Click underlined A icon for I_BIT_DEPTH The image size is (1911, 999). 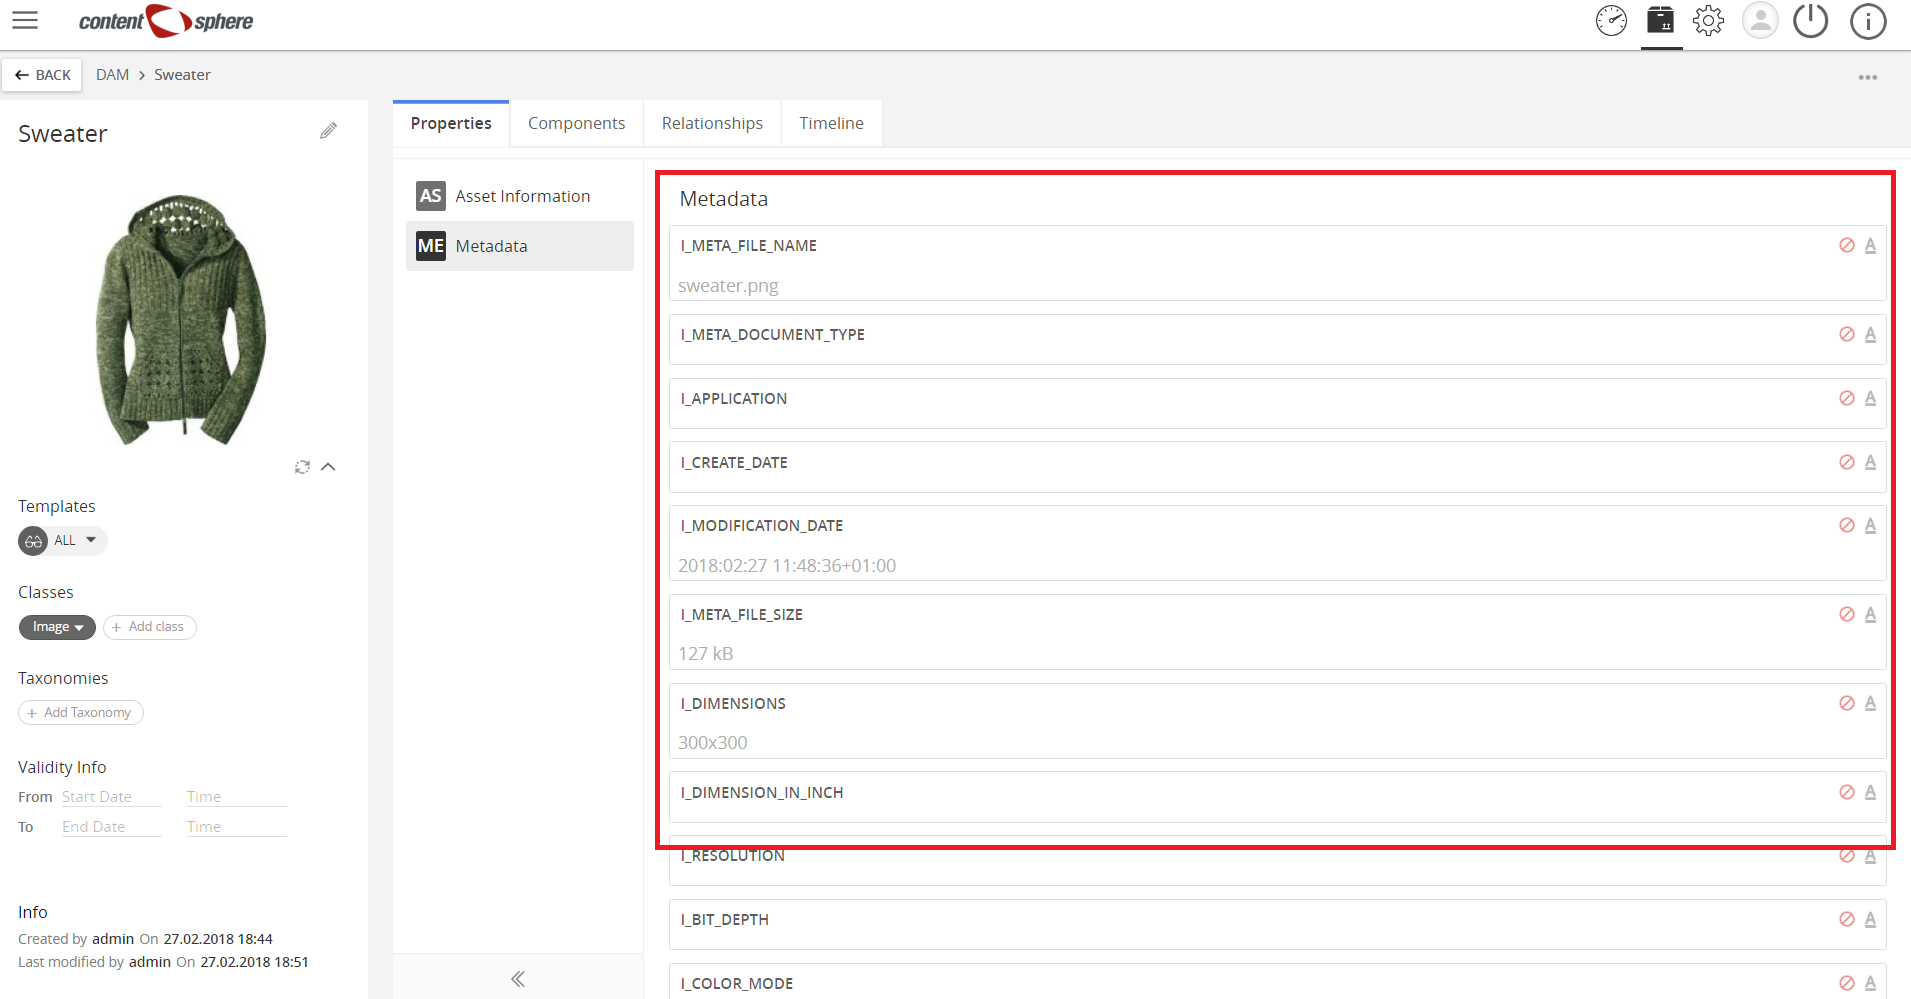point(1870,919)
